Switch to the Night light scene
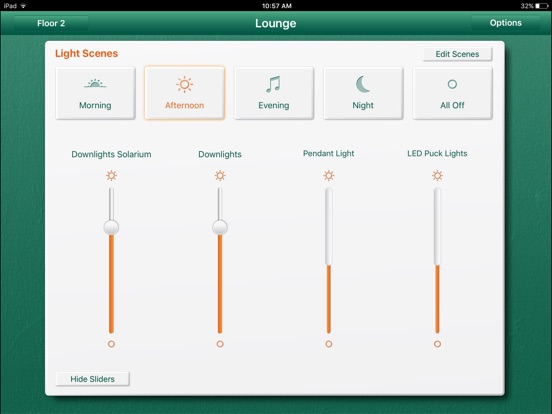 [363, 93]
